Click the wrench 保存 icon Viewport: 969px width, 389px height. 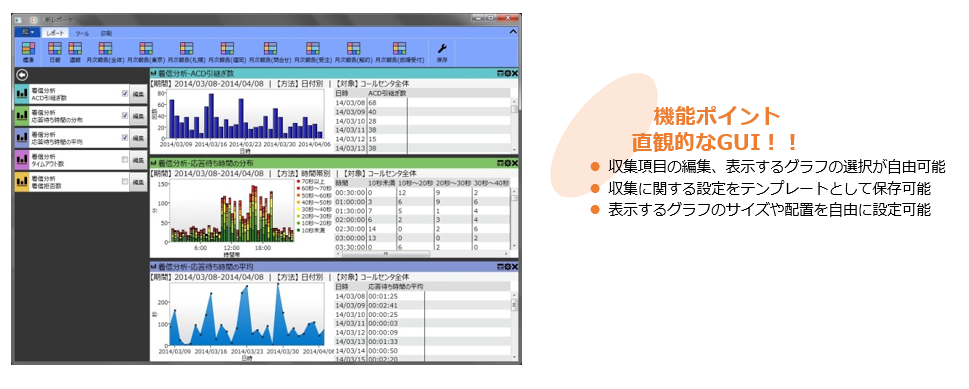click(x=442, y=49)
